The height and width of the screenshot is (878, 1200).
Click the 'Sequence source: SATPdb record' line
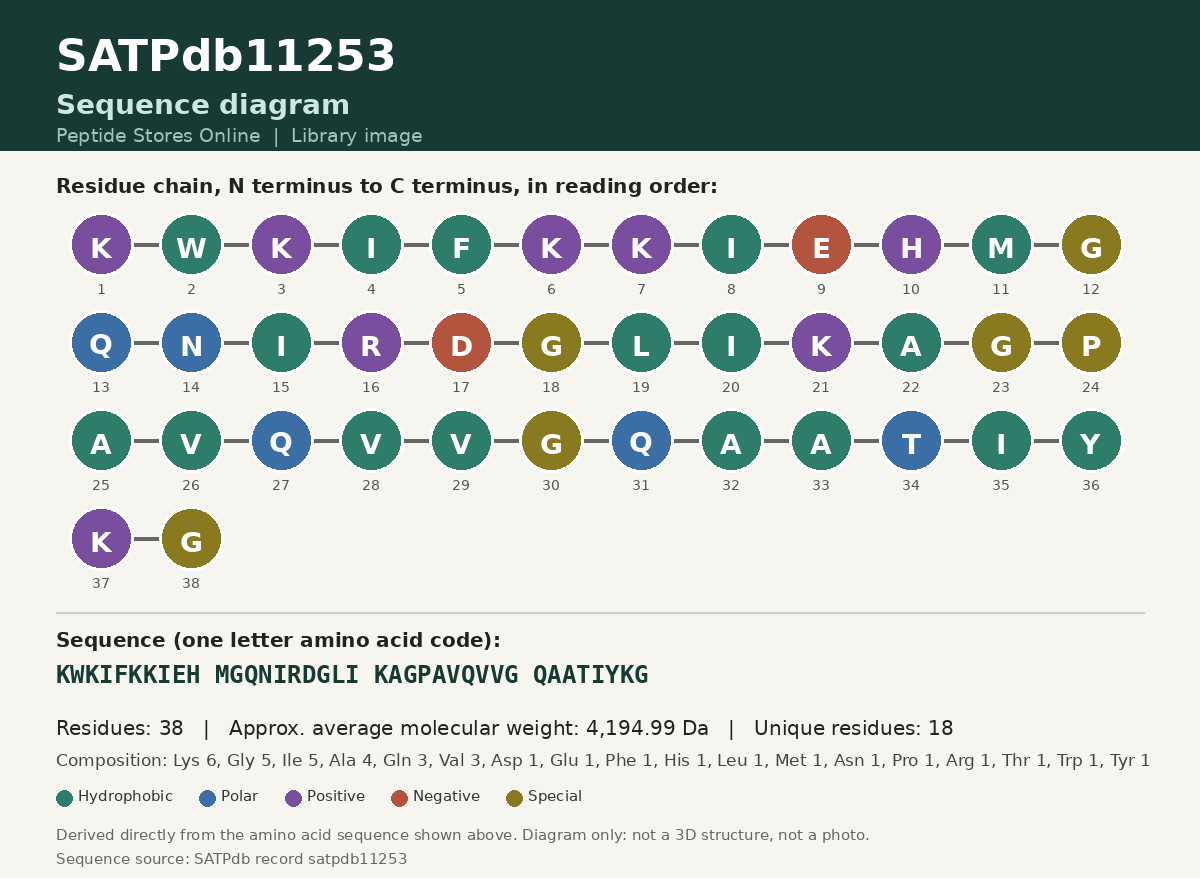(232, 859)
